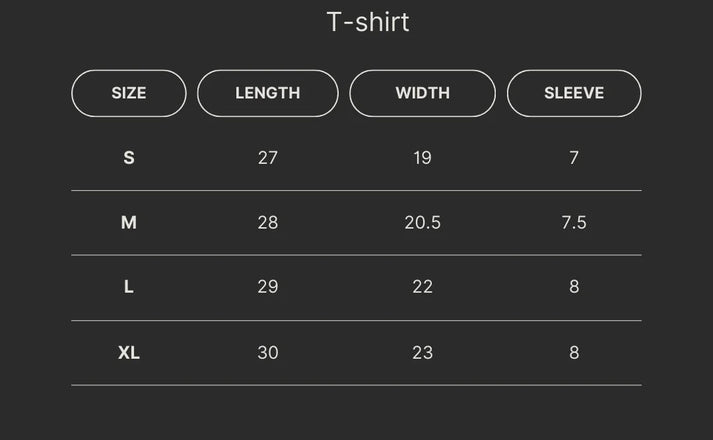Select the SLEEVE column header pill
The image size is (713, 440).
pyautogui.click(x=574, y=93)
